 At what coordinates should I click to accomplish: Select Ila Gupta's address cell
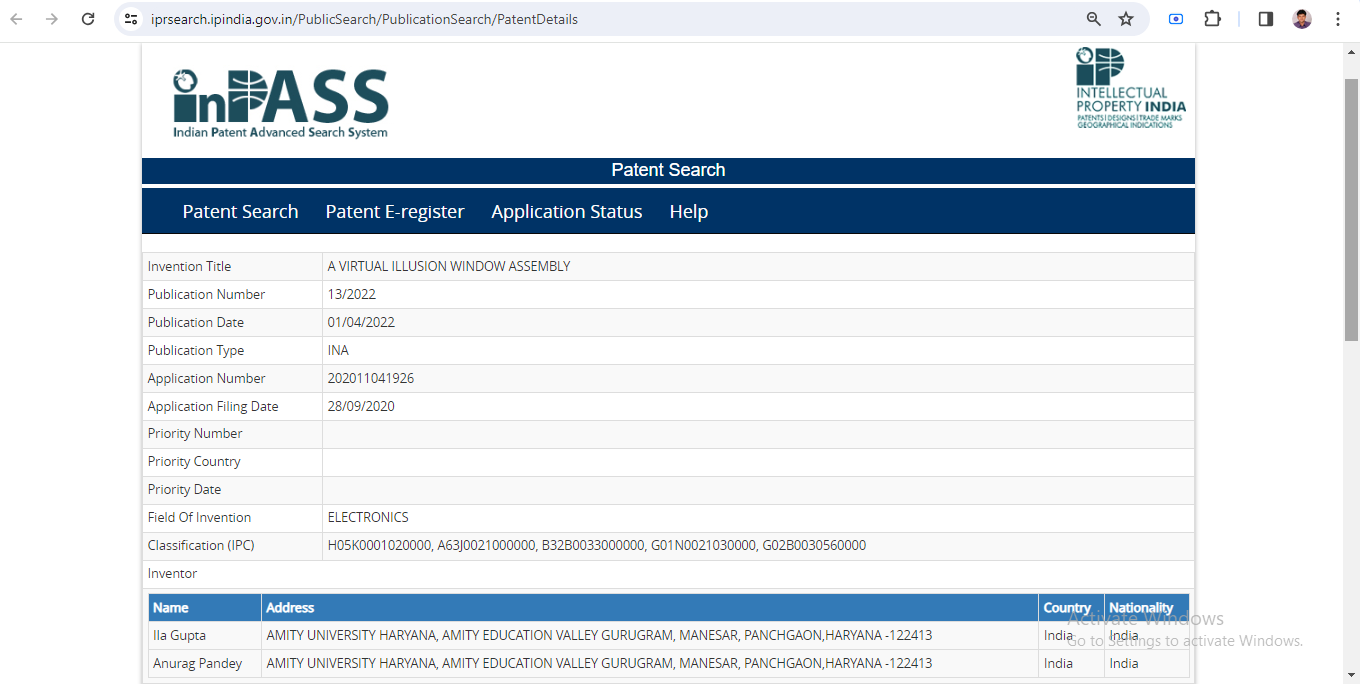point(650,635)
